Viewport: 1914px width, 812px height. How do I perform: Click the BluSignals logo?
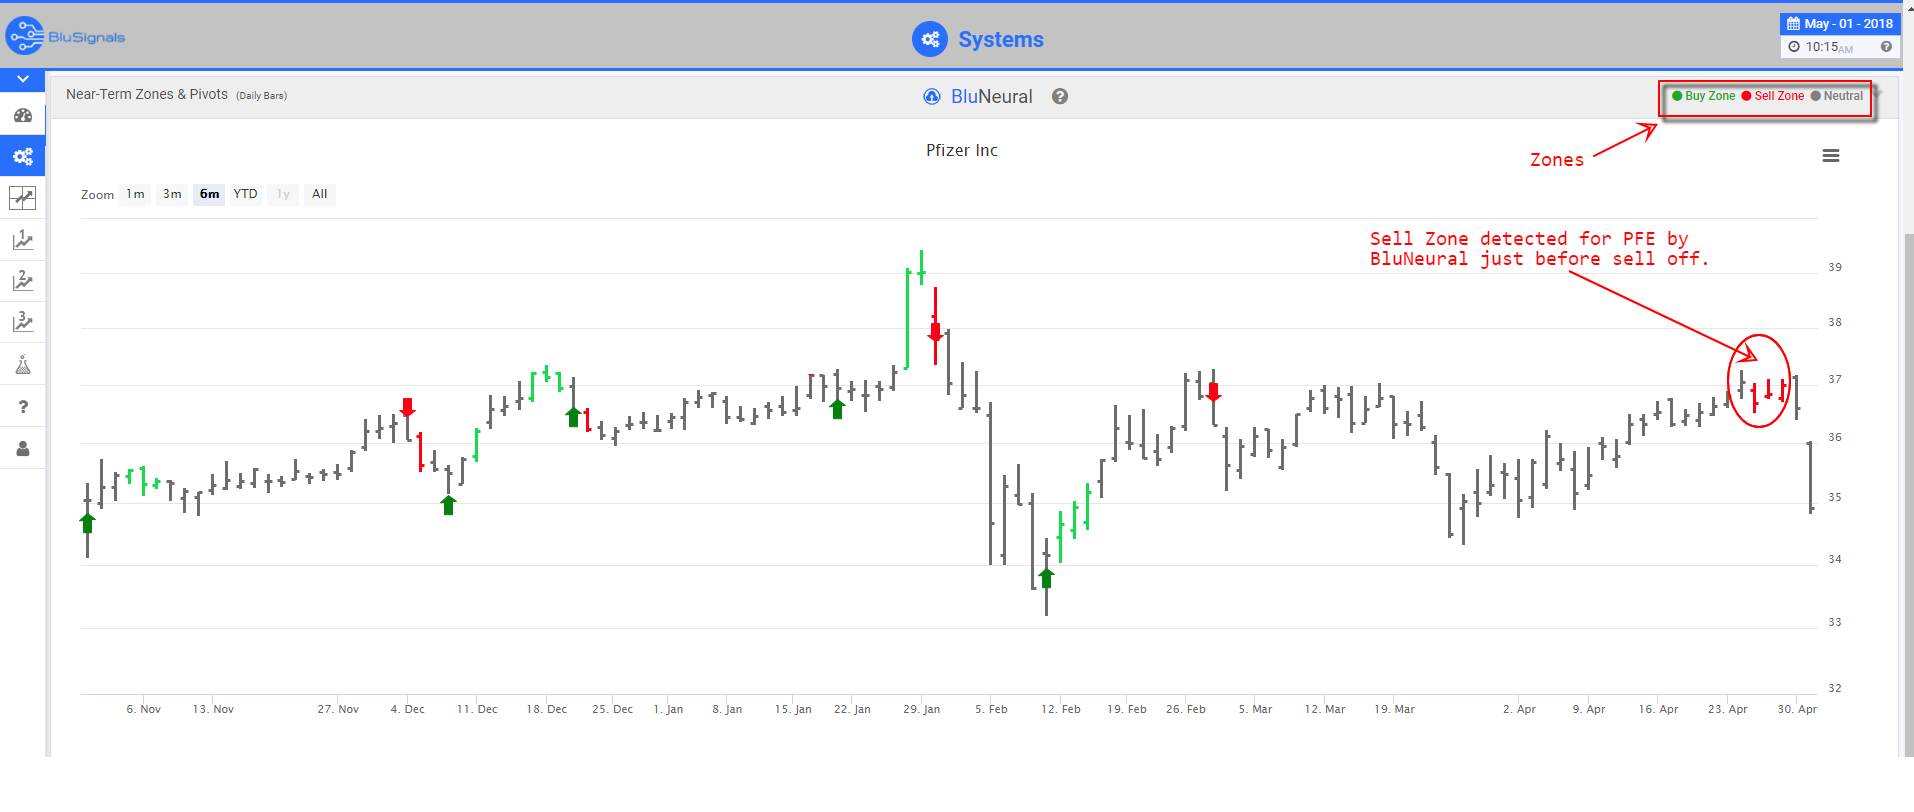tap(66, 37)
